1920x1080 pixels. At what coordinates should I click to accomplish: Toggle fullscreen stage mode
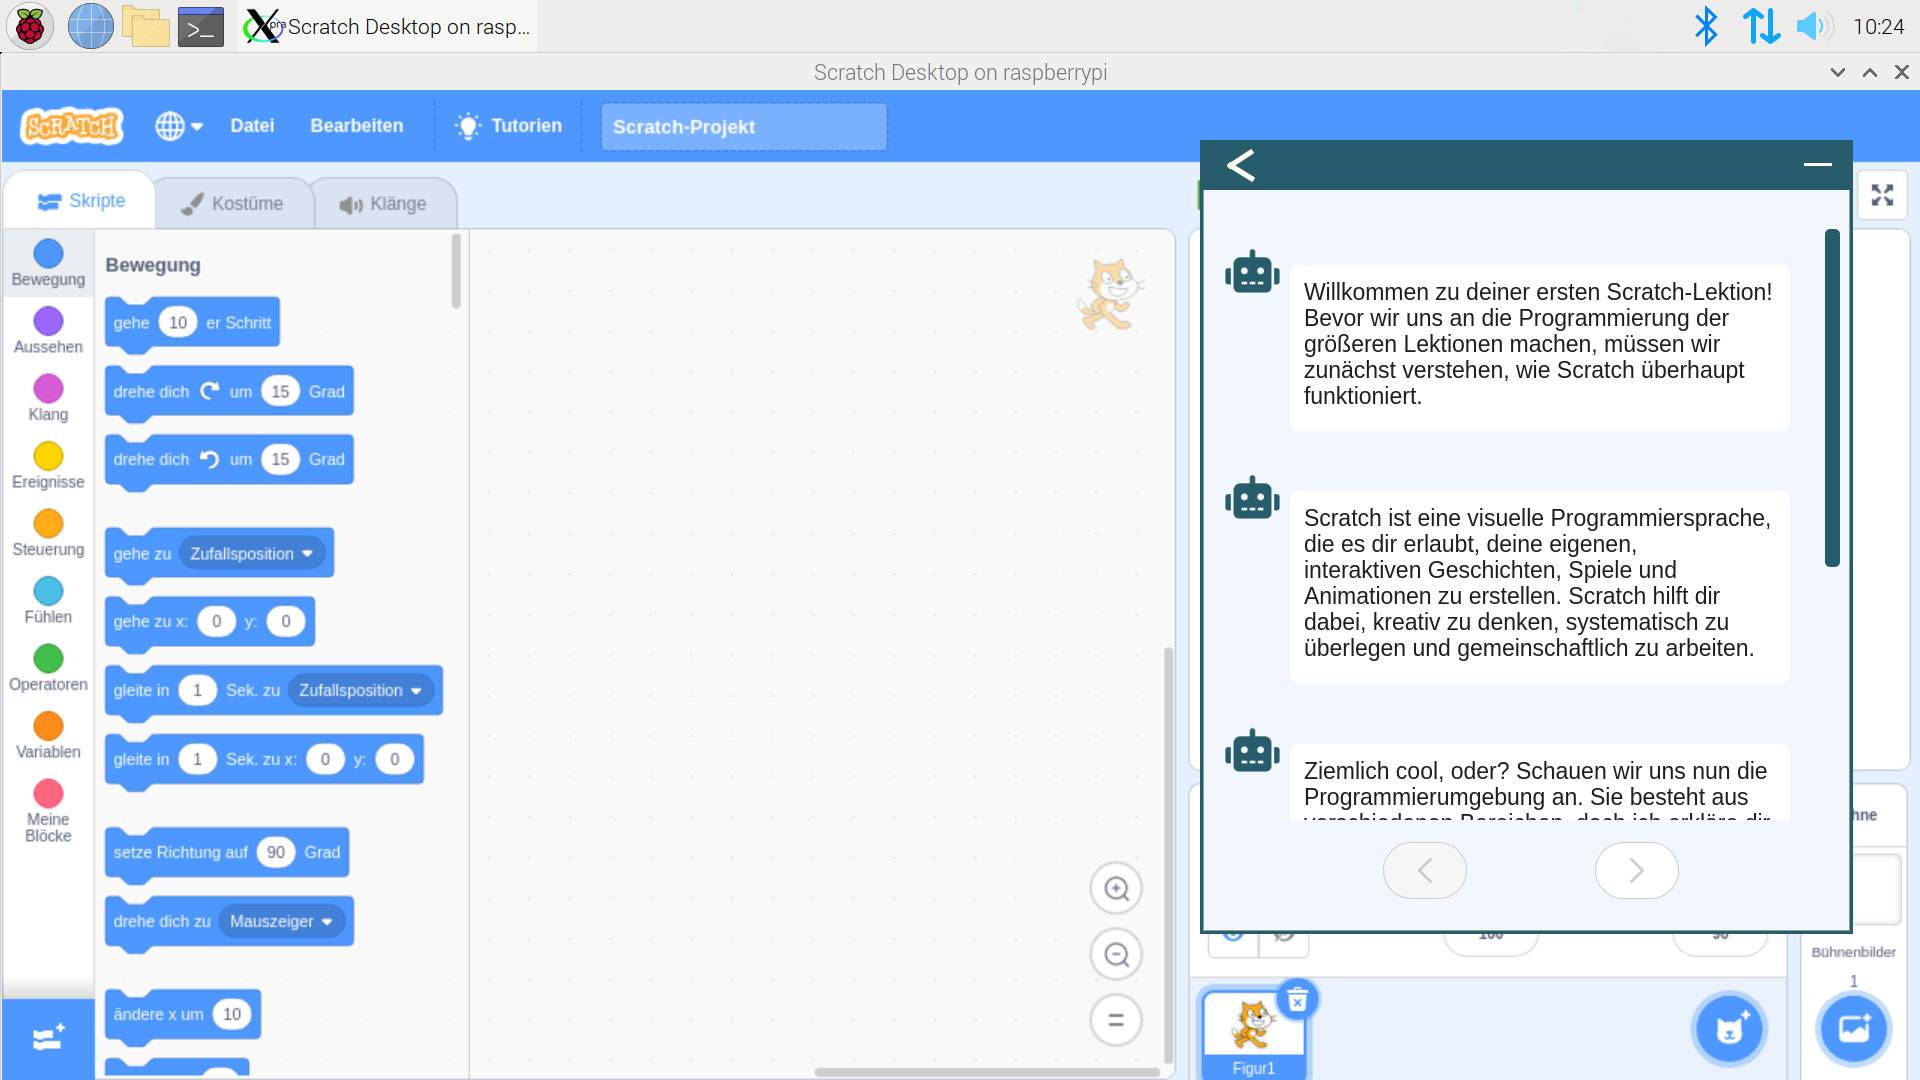(x=1882, y=195)
